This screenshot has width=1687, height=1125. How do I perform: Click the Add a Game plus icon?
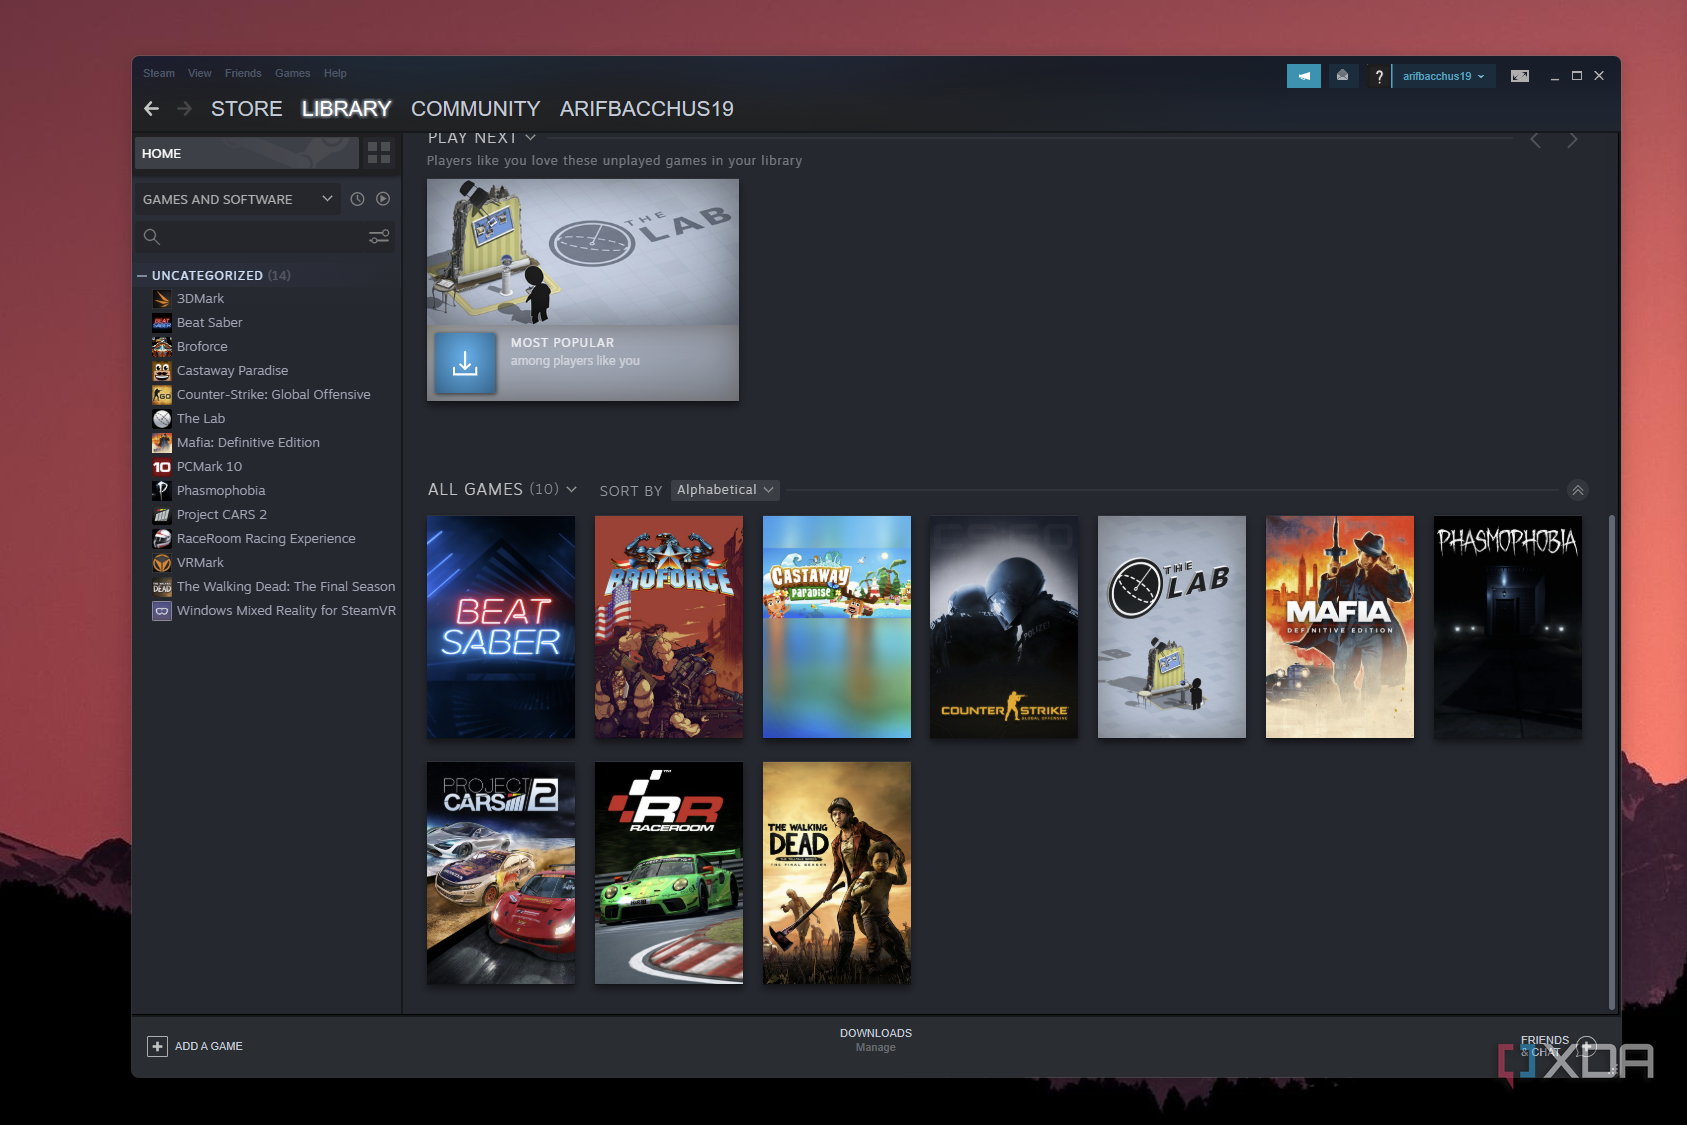(157, 1046)
